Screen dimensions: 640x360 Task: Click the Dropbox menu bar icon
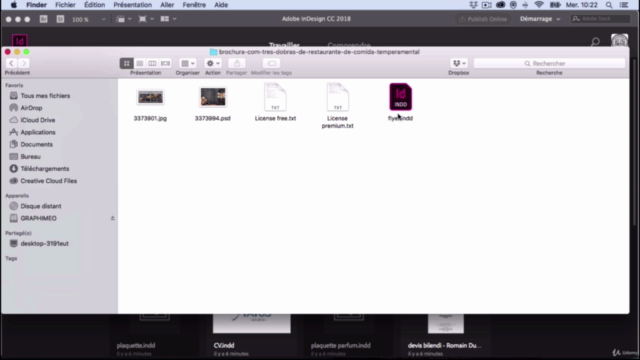click(473, 5)
